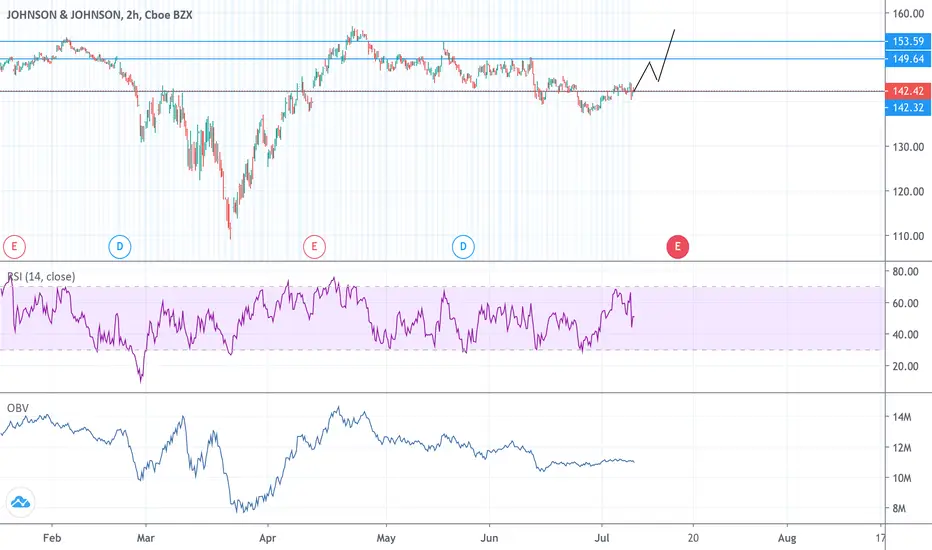Click 60.00 on the RSI scale
932x550 pixels.
(x=905, y=303)
